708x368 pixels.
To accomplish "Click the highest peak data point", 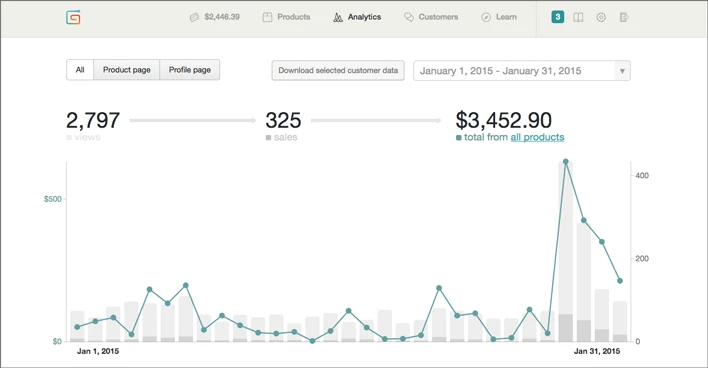I will (x=565, y=162).
